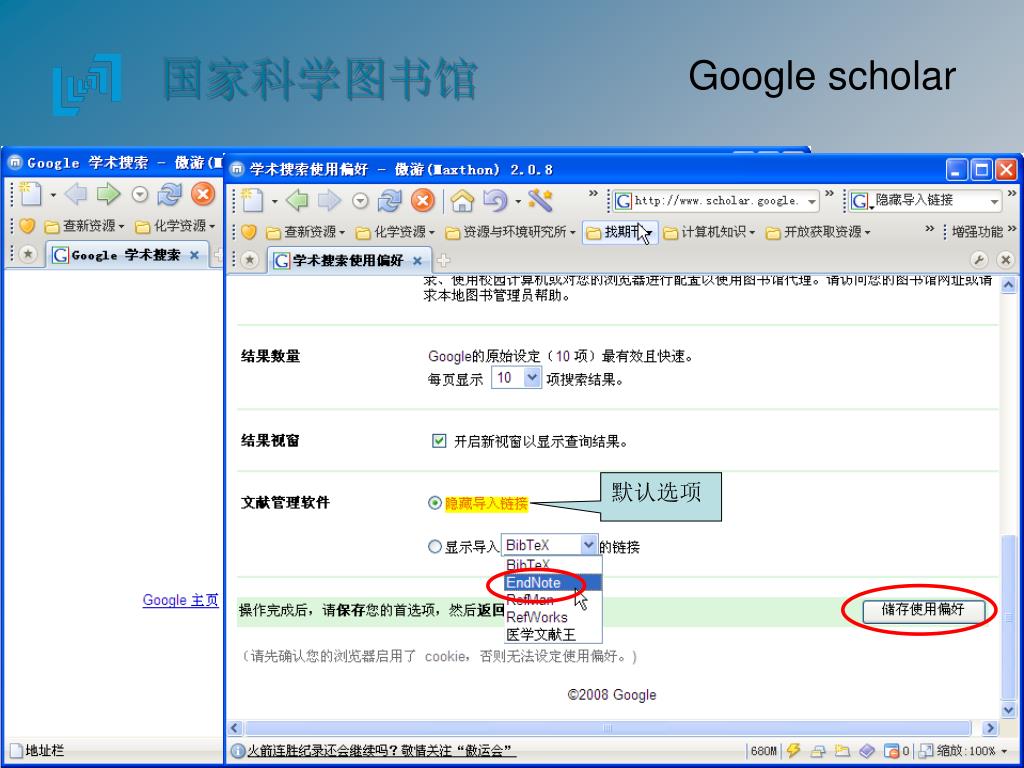Select the 显示导入 radio button
The height and width of the screenshot is (768, 1024).
434,547
